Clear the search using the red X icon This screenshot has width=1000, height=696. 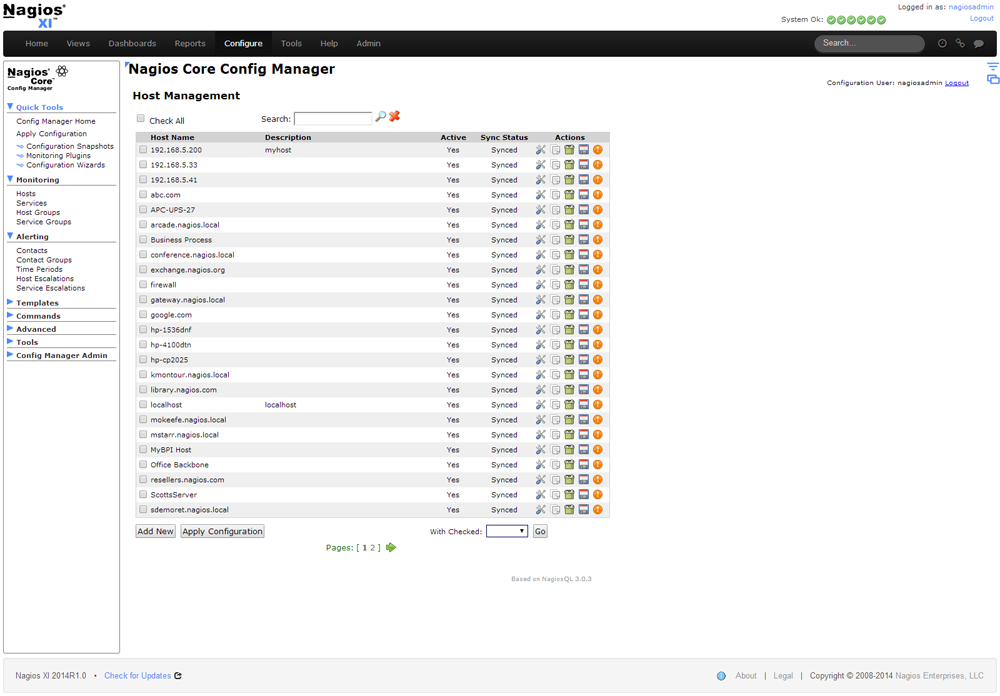[395, 116]
